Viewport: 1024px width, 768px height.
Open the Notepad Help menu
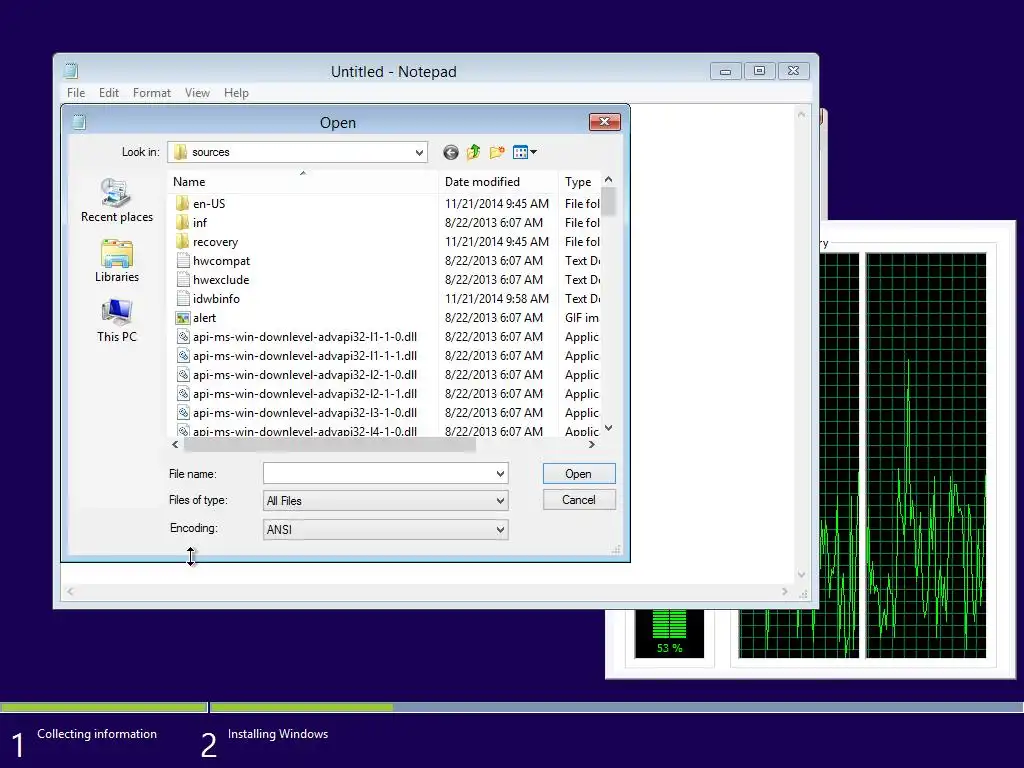[x=236, y=93]
